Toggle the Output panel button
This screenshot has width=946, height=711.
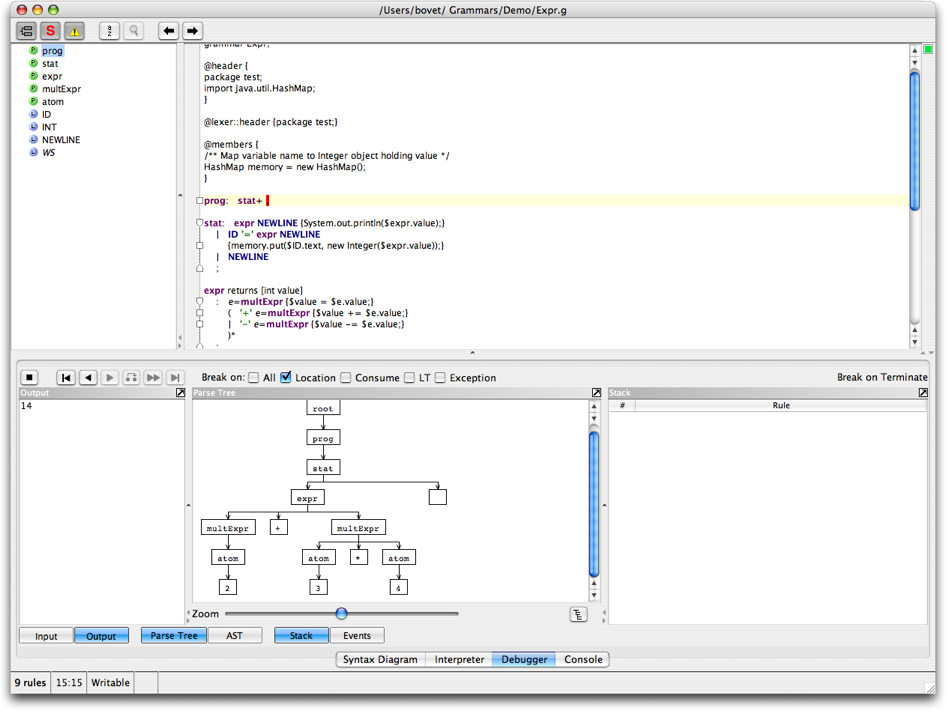(101, 636)
